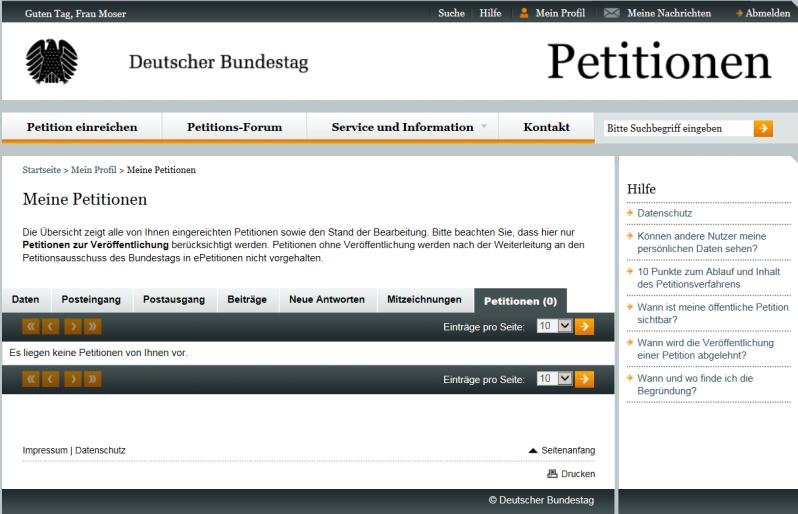Click the Drucken link

coord(578,474)
